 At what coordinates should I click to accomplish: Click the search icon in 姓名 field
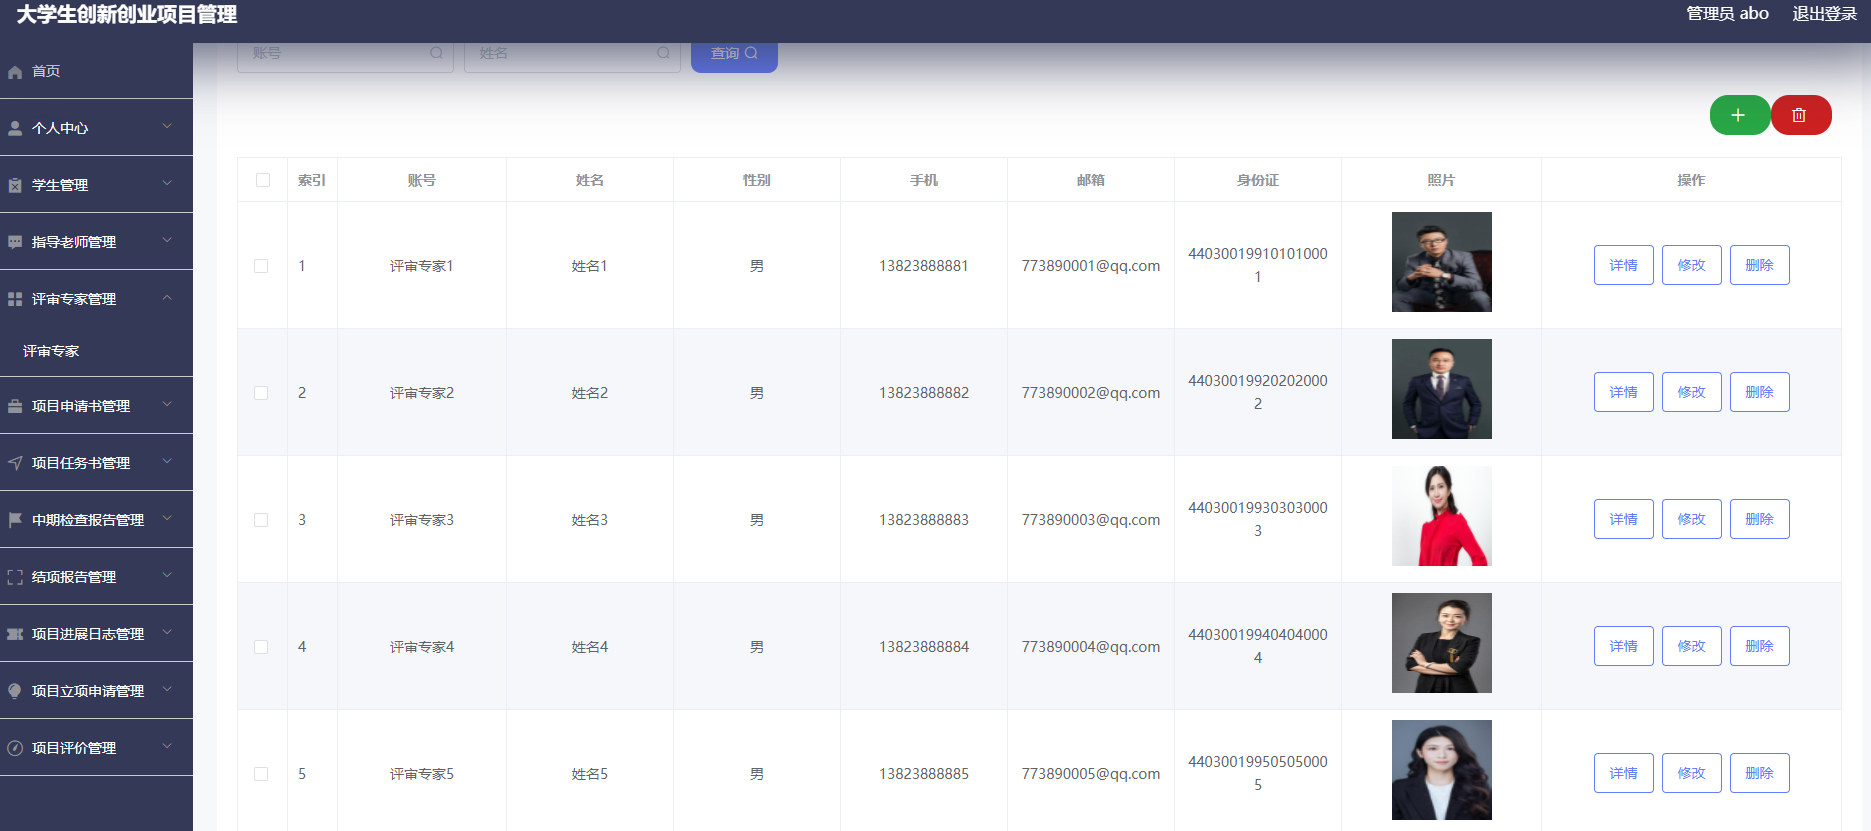tap(663, 53)
